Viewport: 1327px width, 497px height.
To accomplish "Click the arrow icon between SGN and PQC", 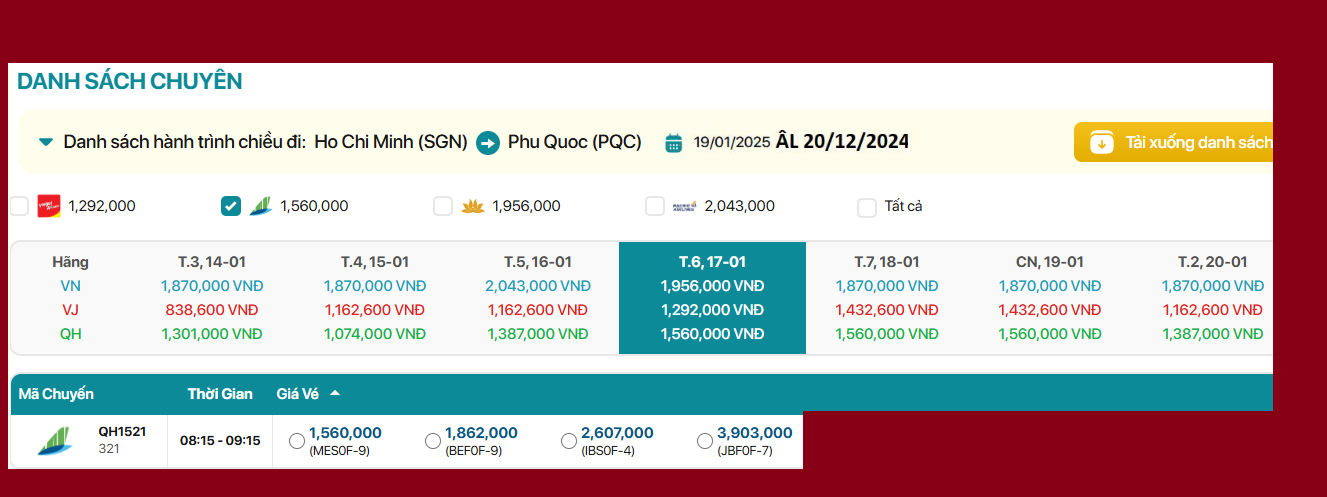I will [x=487, y=142].
